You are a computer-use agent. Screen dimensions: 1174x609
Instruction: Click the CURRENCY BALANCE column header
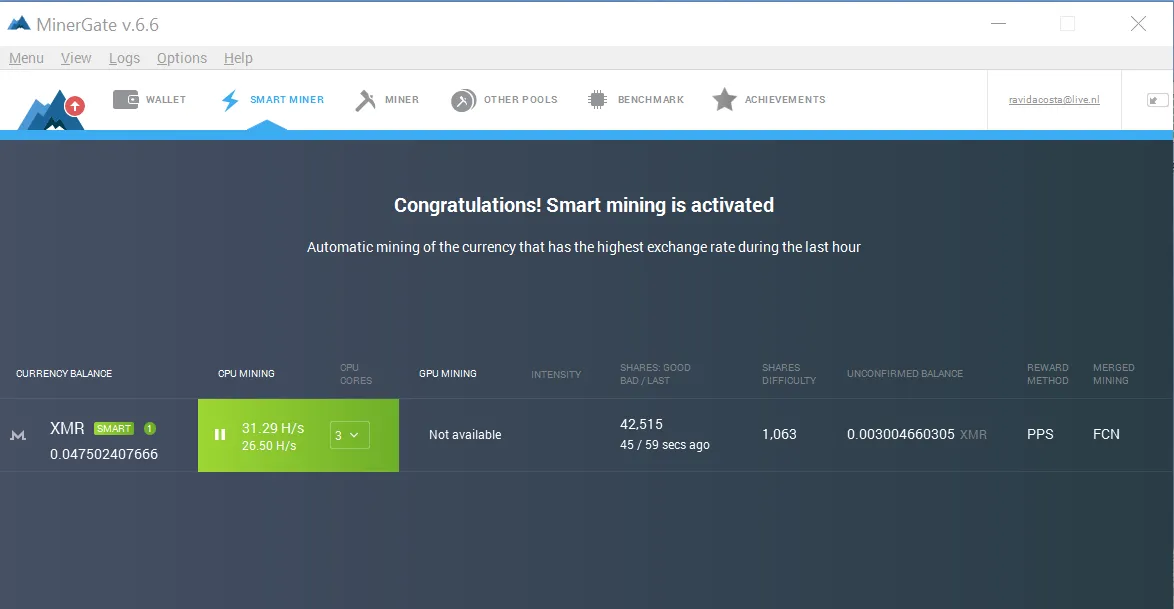pos(64,374)
